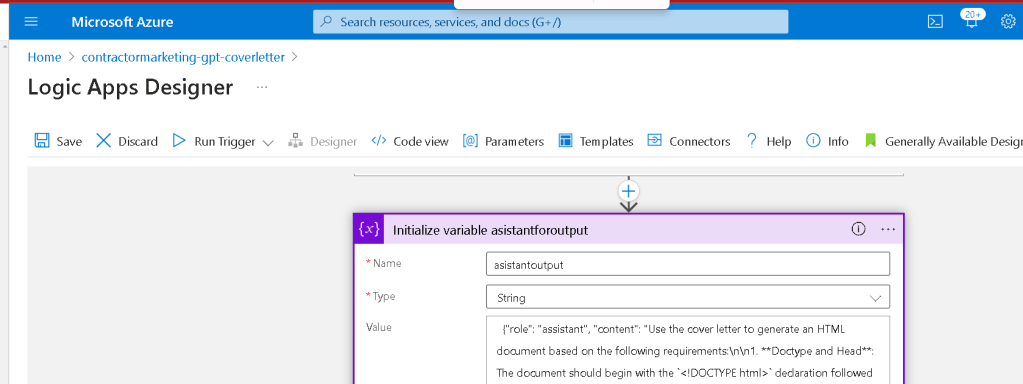Open the Type dropdown showing String
The height and width of the screenshot is (384, 1023).
[x=688, y=297]
